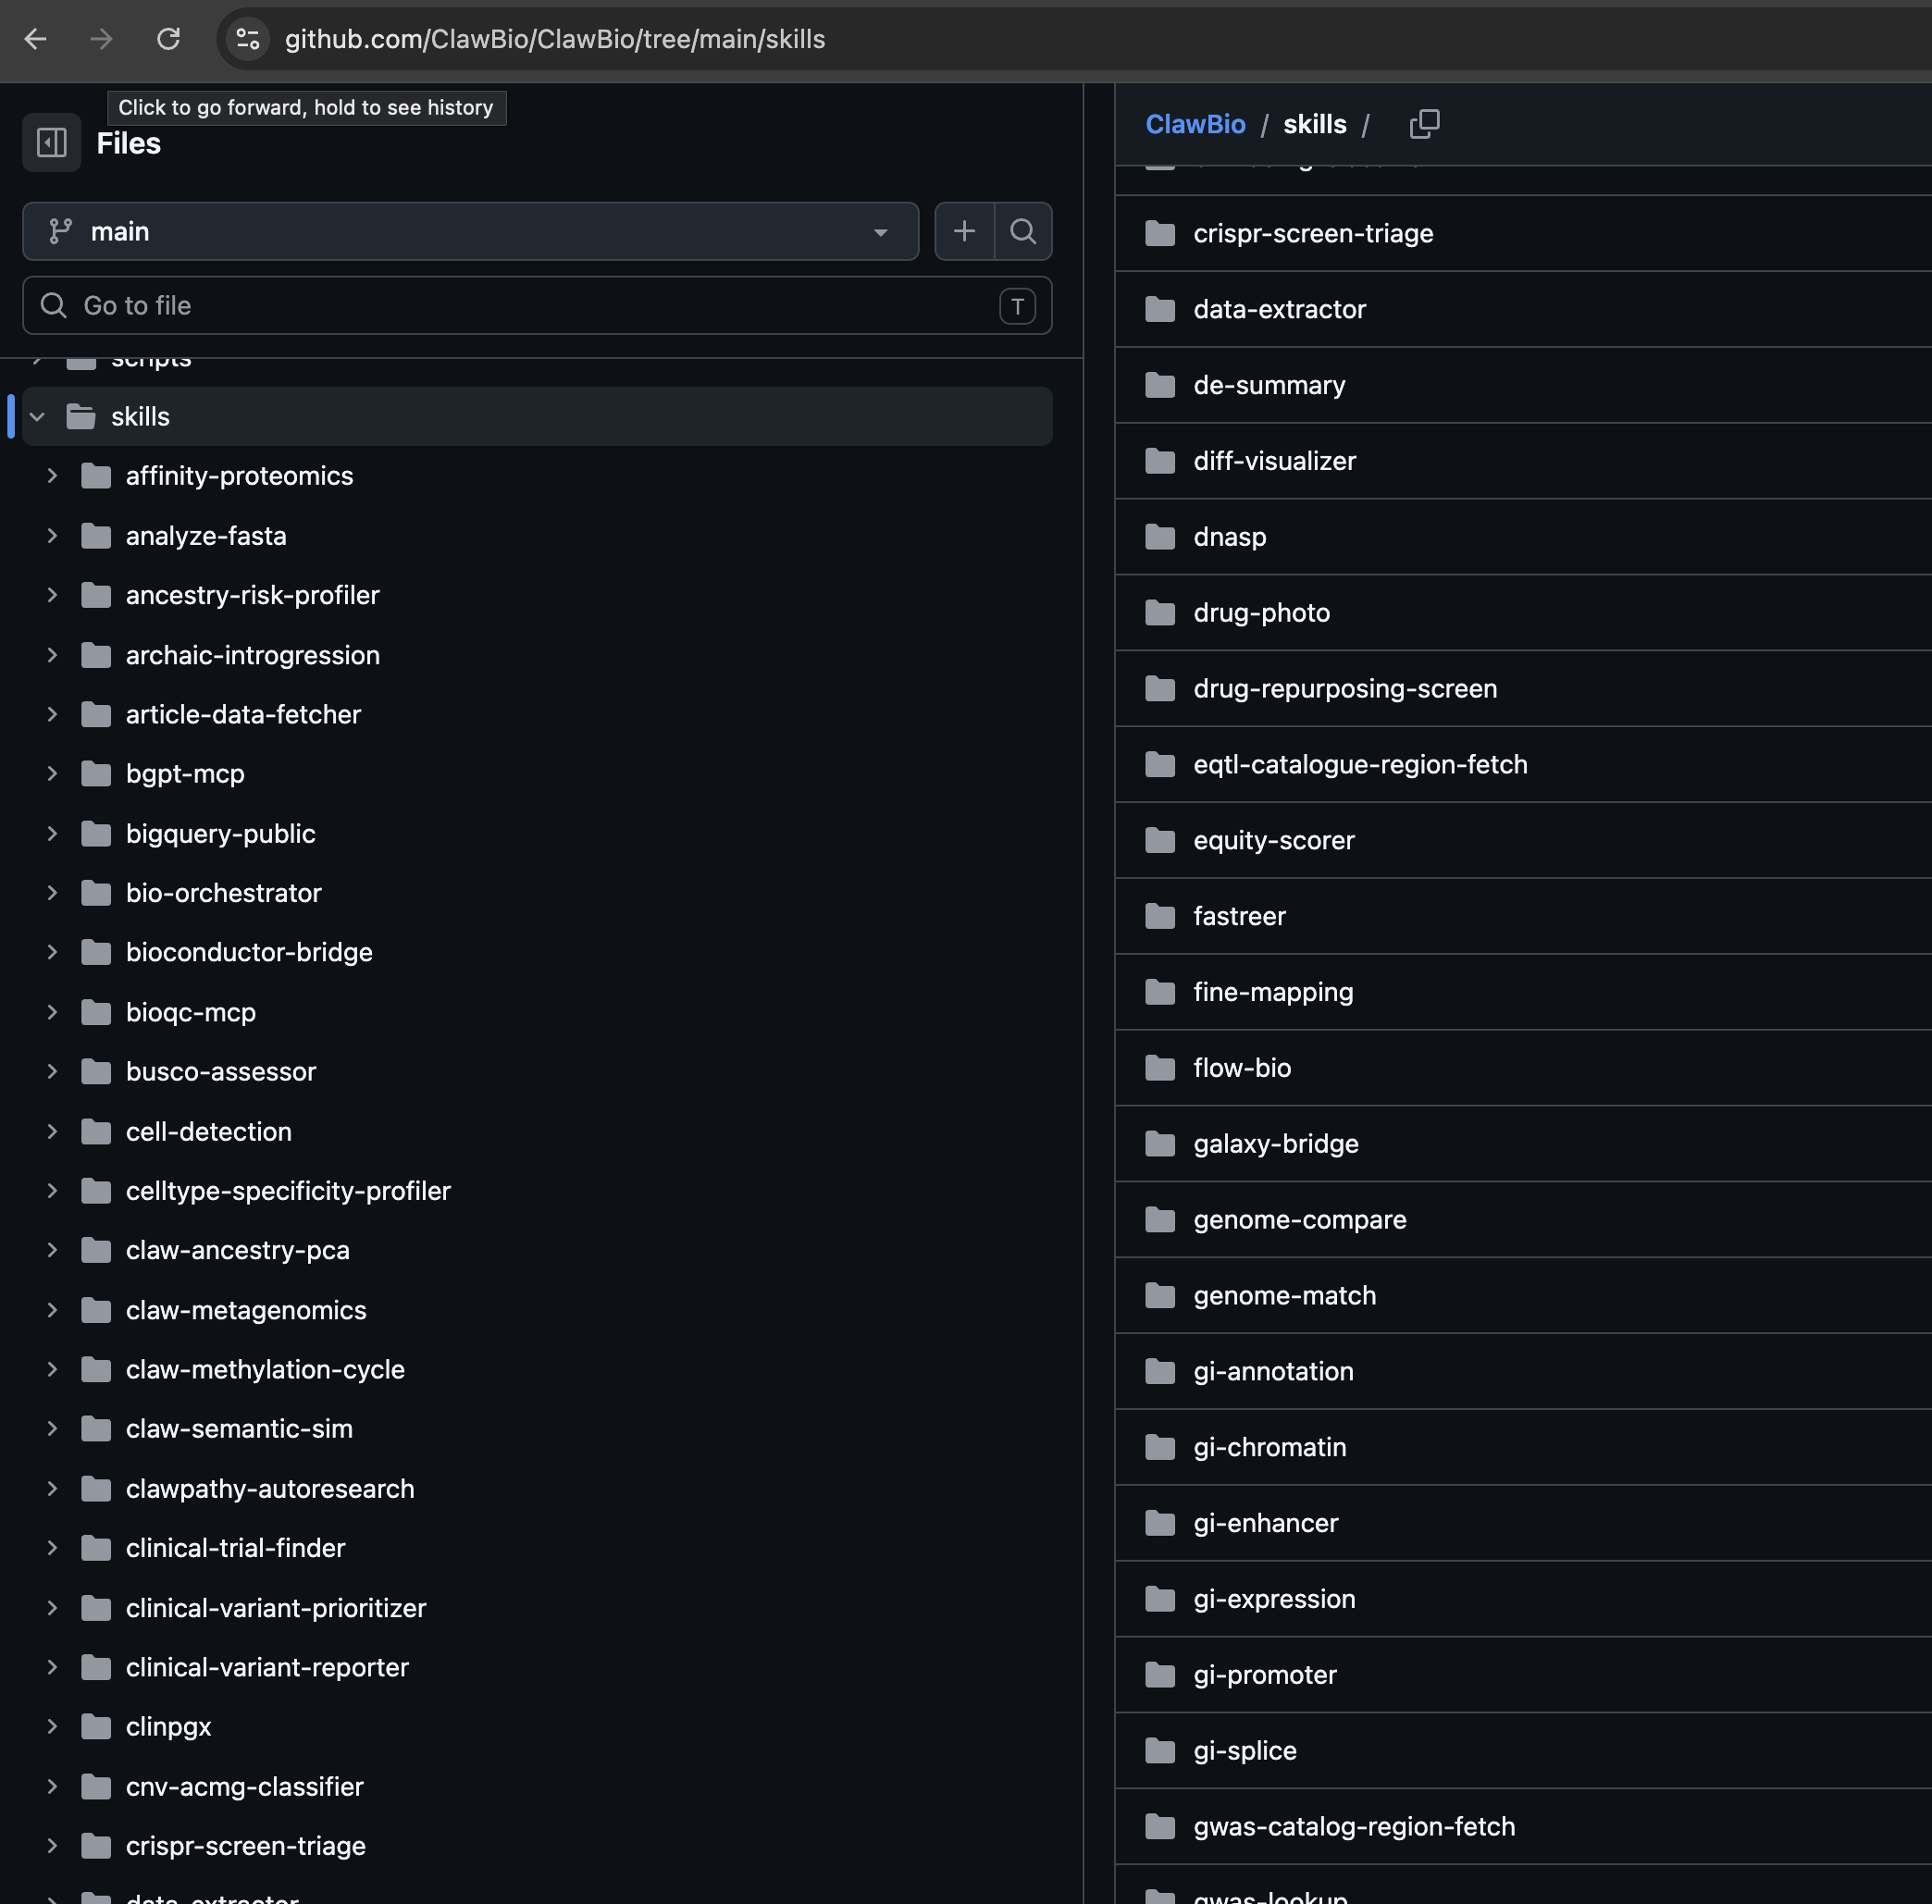Click the flow-bio folder icon

(x=1160, y=1068)
